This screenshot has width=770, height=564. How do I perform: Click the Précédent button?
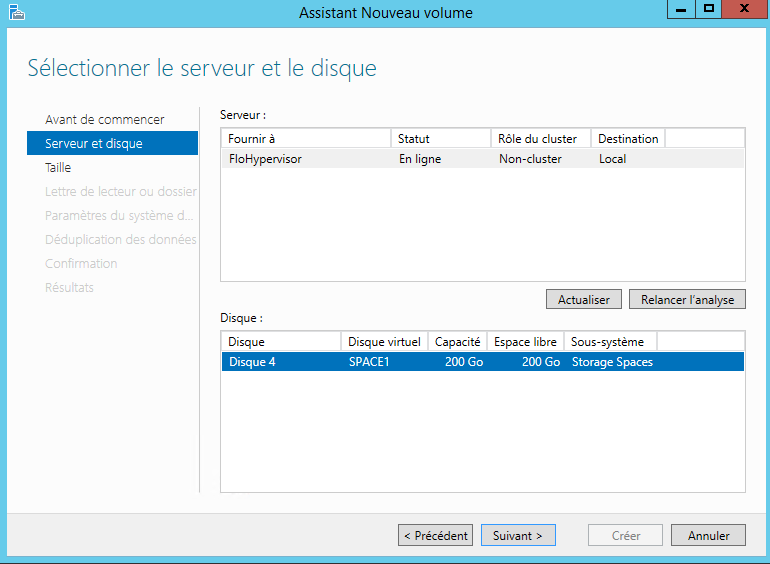(x=435, y=535)
